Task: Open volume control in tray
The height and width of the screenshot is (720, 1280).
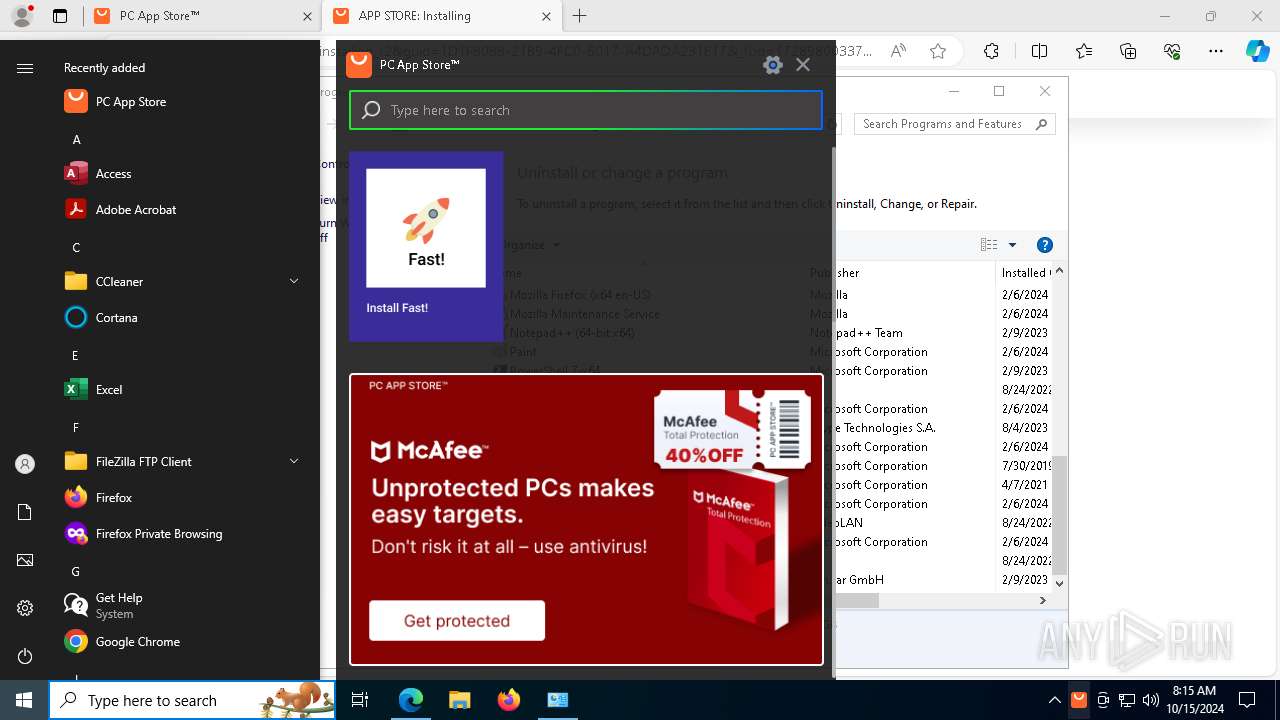Action: [x=1151, y=700]
